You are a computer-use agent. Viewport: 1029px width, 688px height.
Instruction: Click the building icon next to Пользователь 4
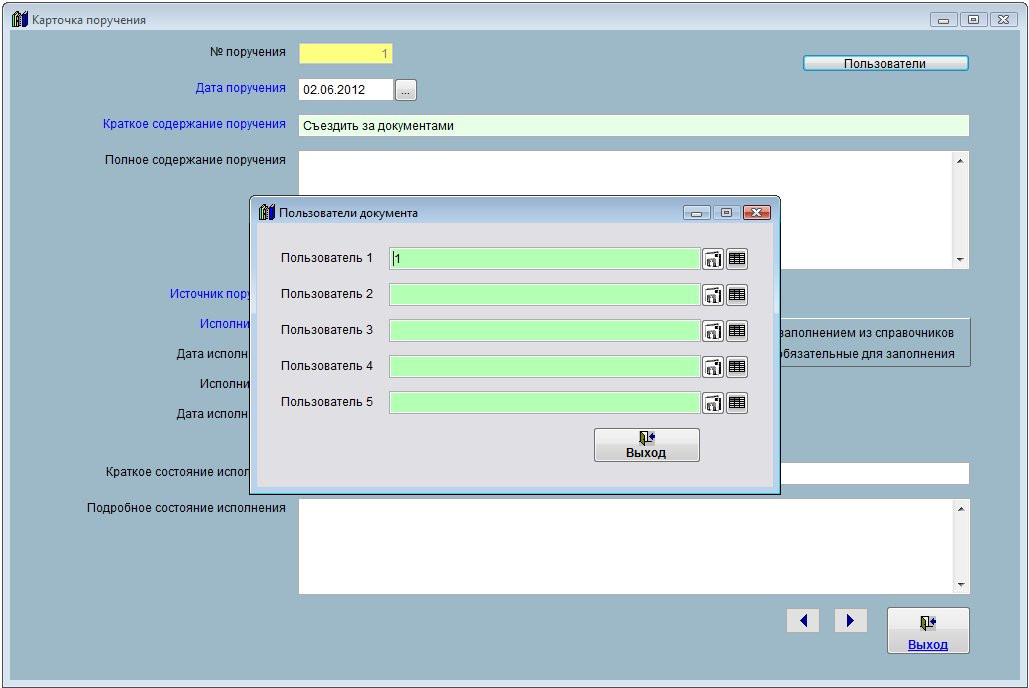click(x=712, y=367)
